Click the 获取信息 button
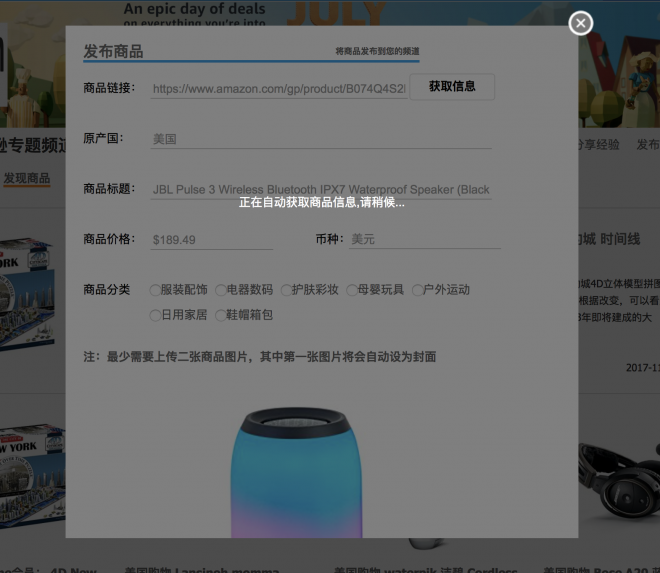Image resolution: width=660 pixels, height=573 pixels. pos(452,87)
